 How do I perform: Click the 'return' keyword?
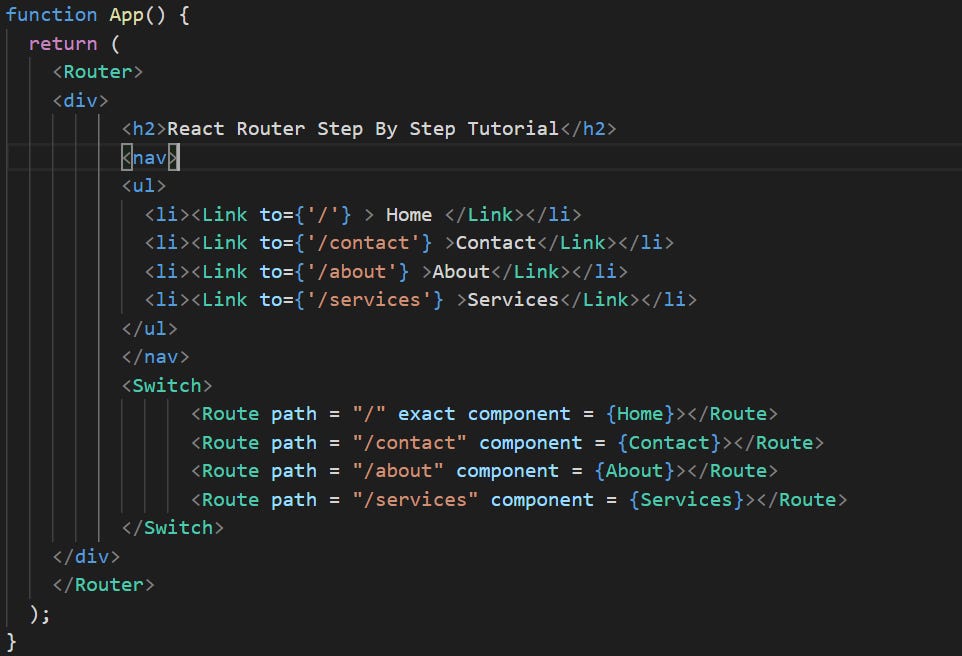[63, 44]
